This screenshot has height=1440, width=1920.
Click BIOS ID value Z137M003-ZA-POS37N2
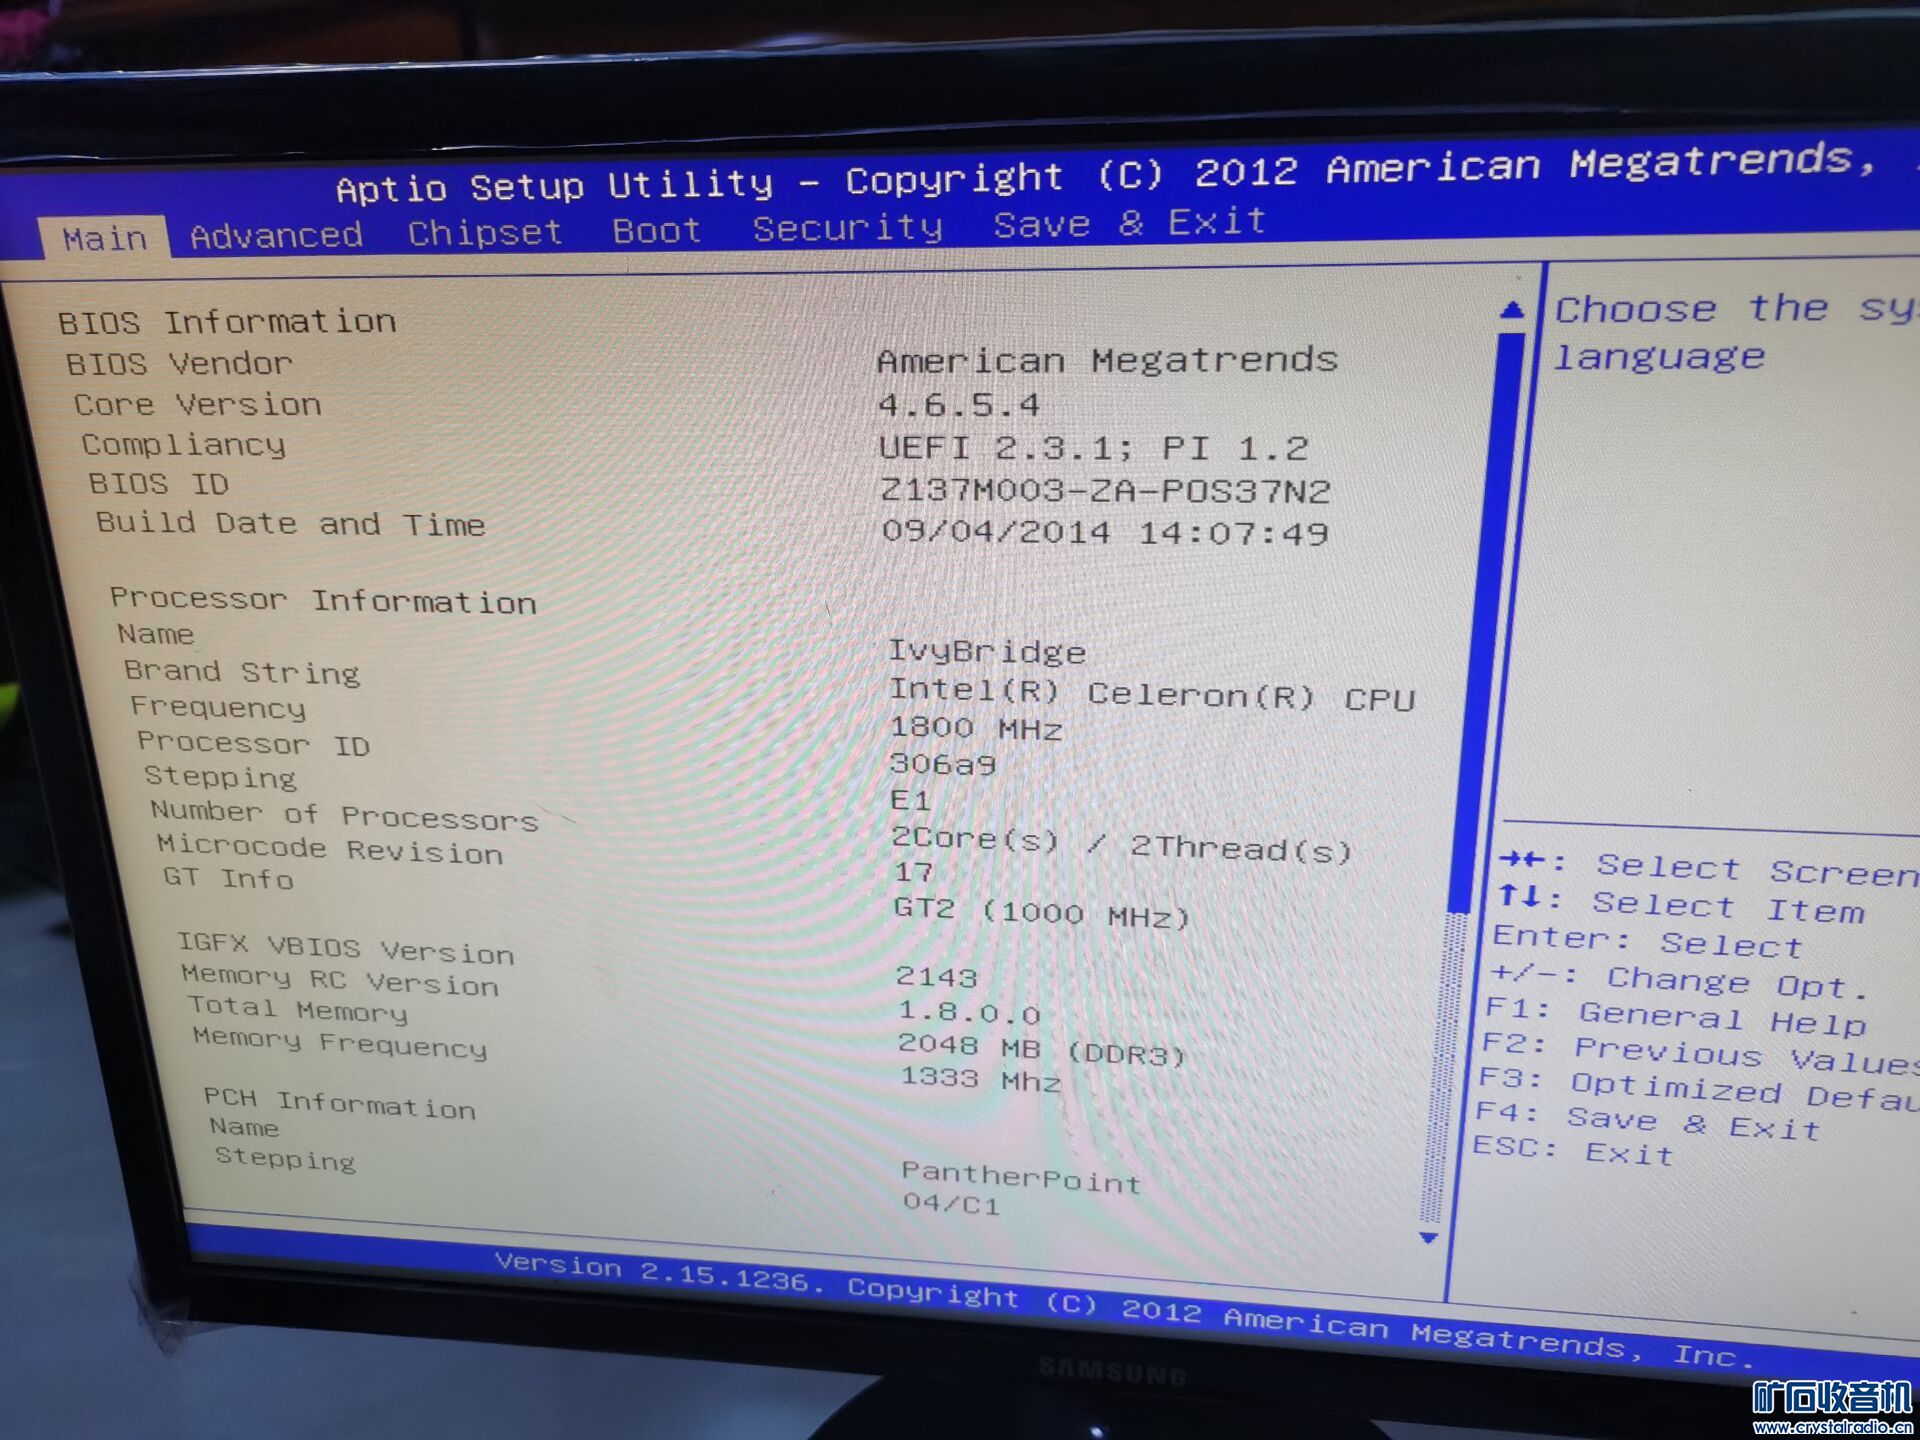click(x=1105, y=491)
